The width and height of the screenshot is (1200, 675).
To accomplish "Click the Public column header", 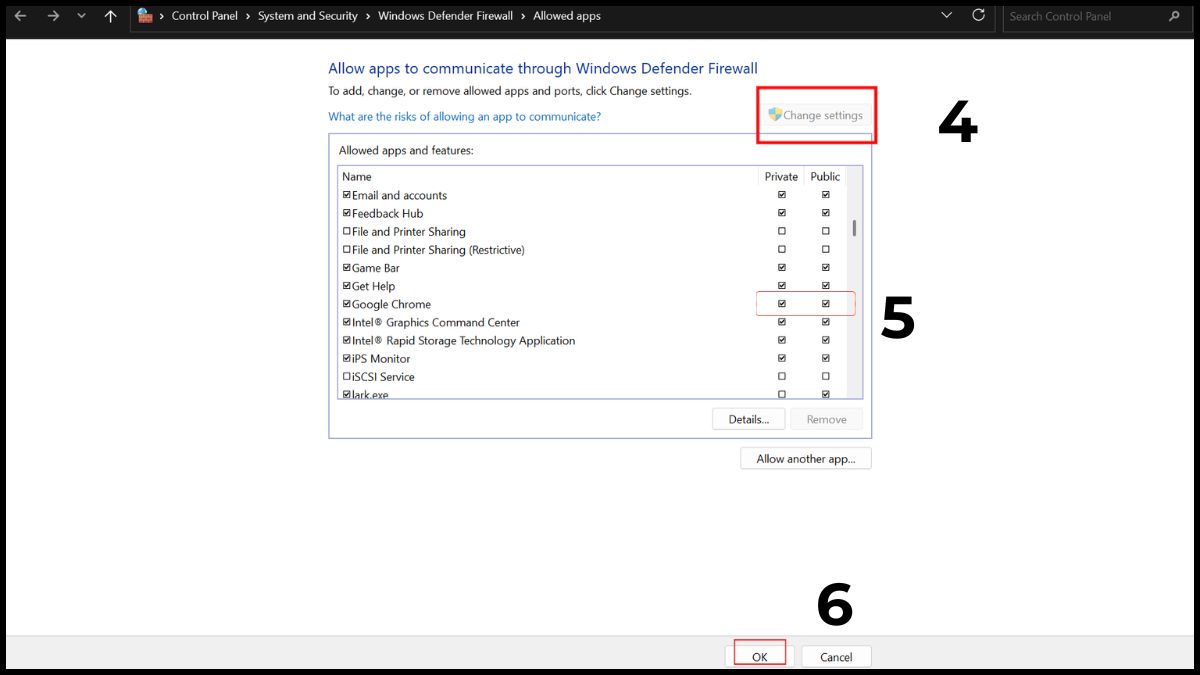I will coord(825,177).
